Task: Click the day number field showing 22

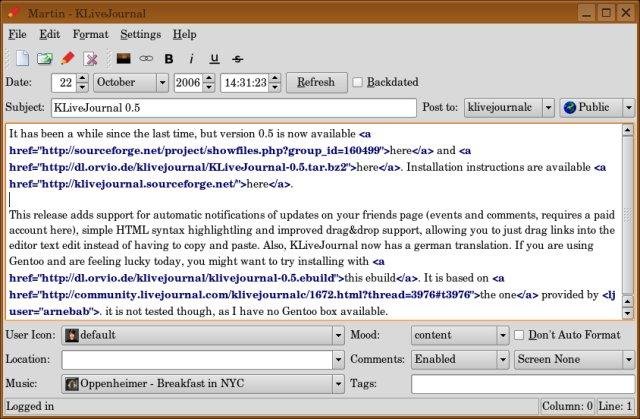Action: pos(64,83)
